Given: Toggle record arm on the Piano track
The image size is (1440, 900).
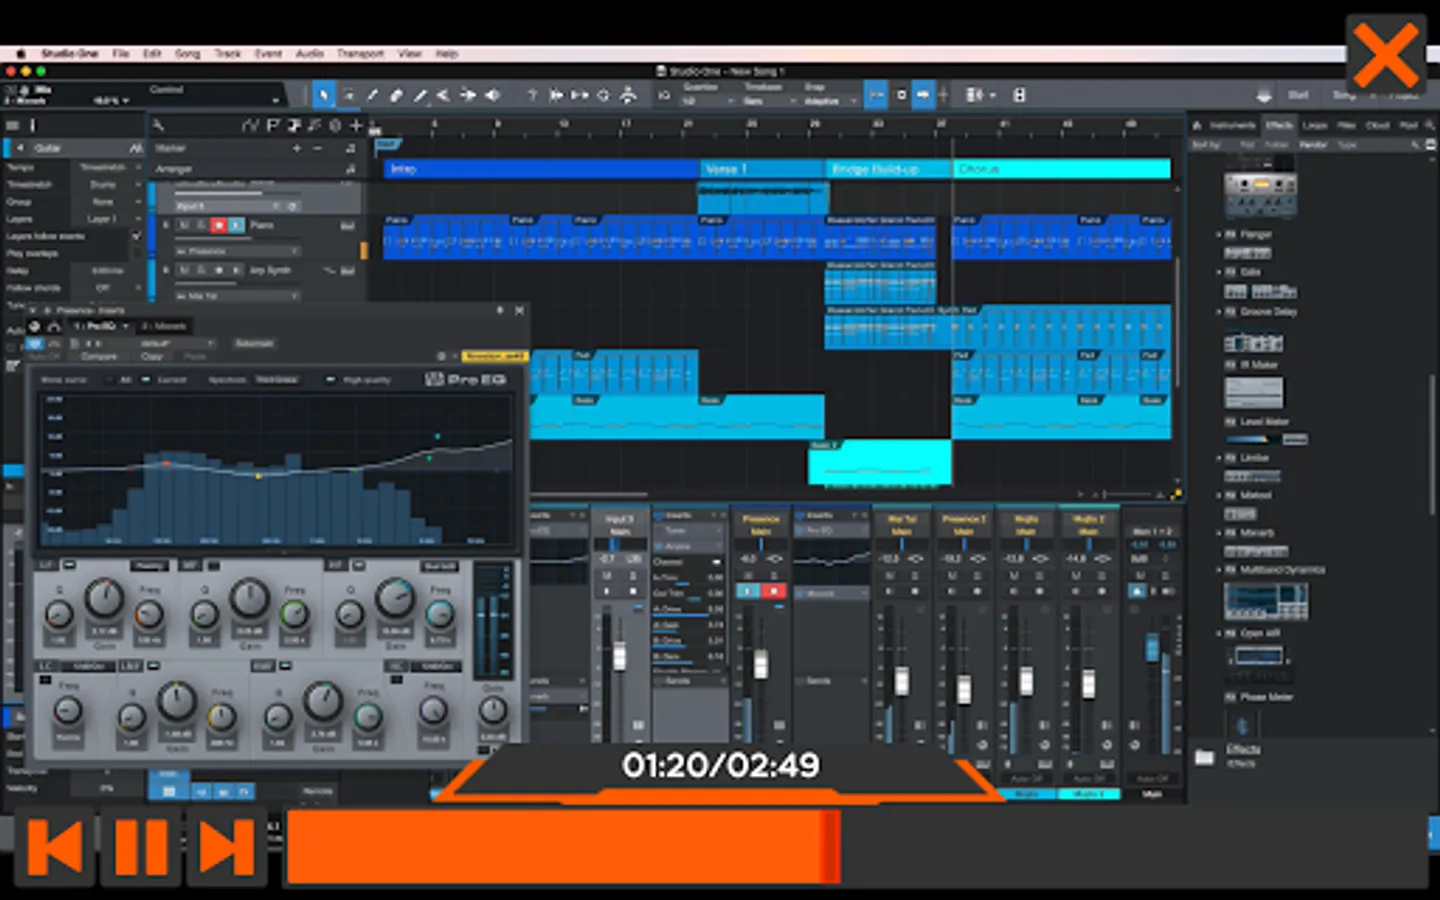Looking at the screenshot, I should click(x=218, y=225).
